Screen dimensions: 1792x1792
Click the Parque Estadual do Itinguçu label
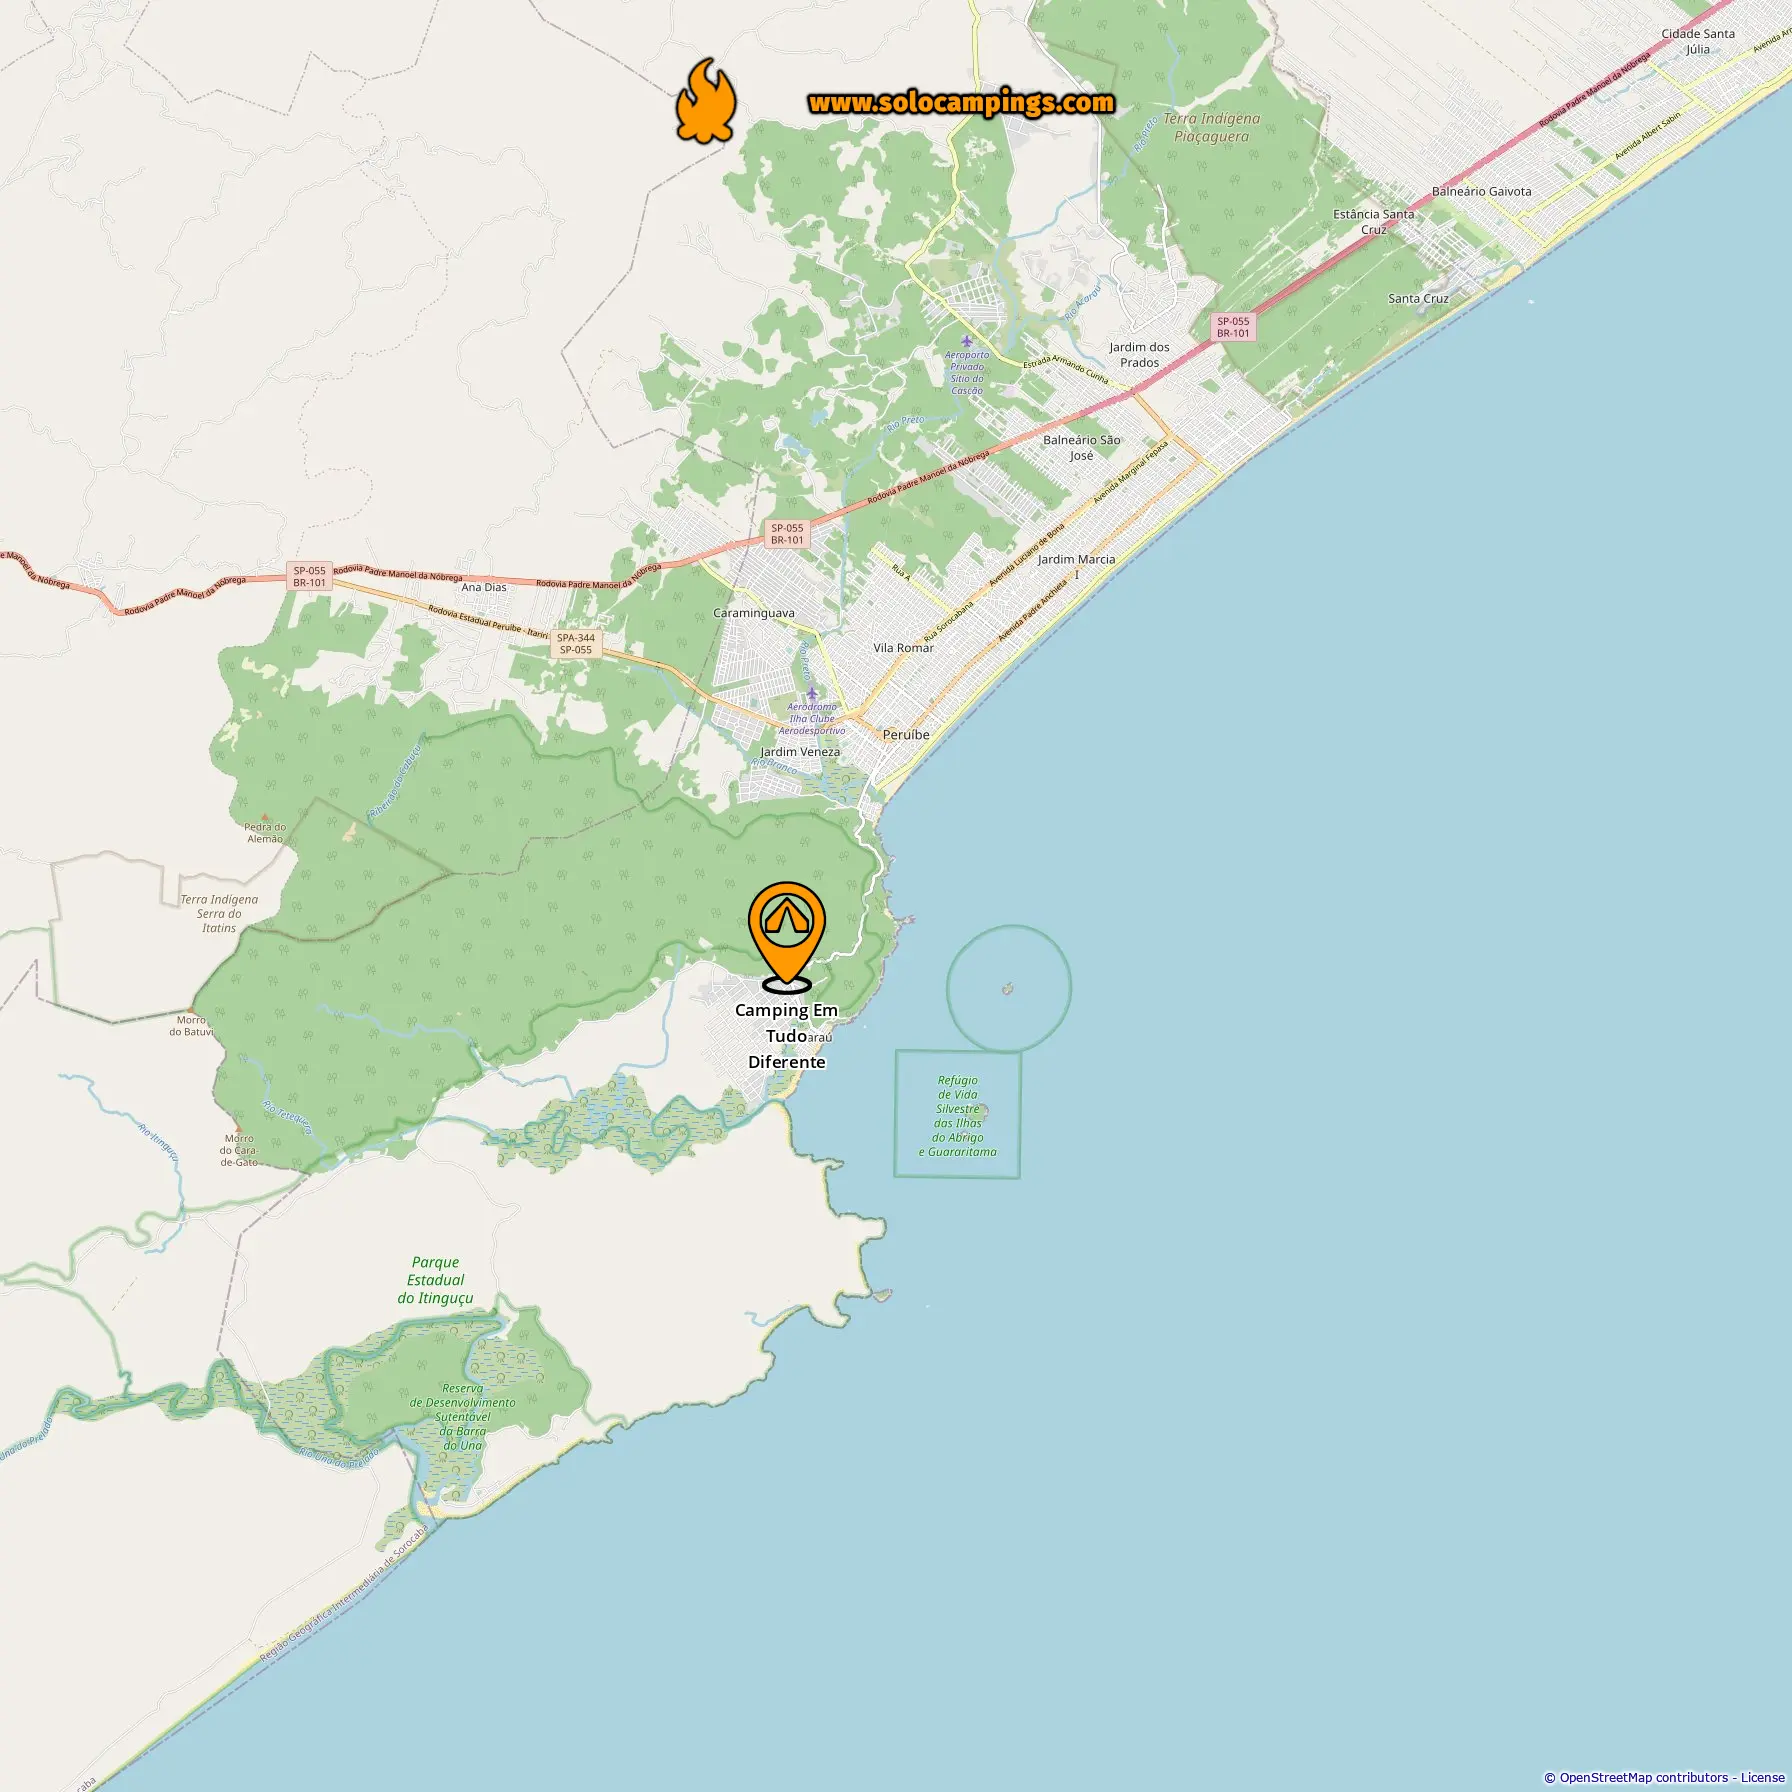click(x=435, y=1280)
